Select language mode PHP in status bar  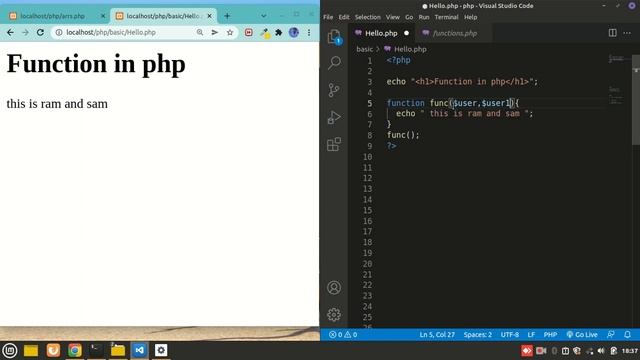point(550,335)
